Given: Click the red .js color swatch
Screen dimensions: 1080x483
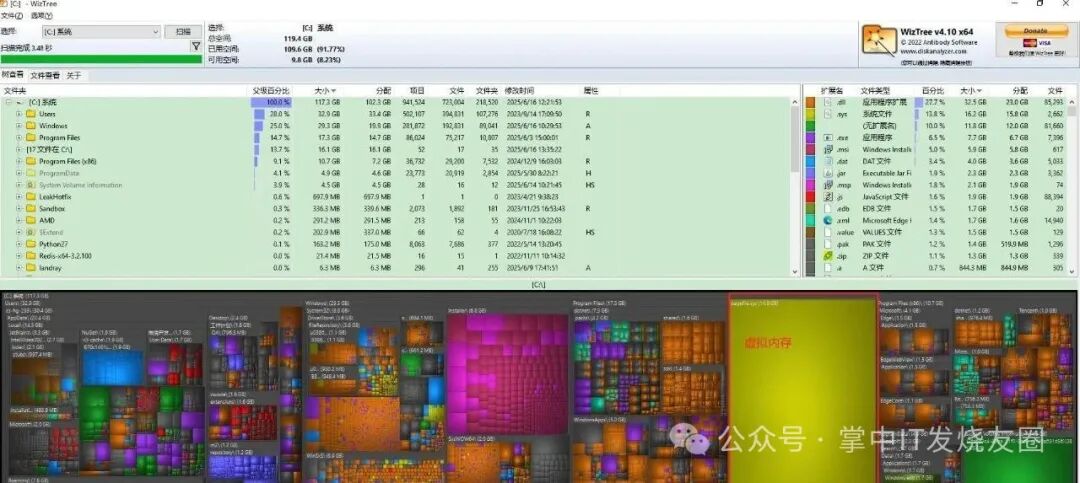Looking at the screenshot, I should (811, 196).
